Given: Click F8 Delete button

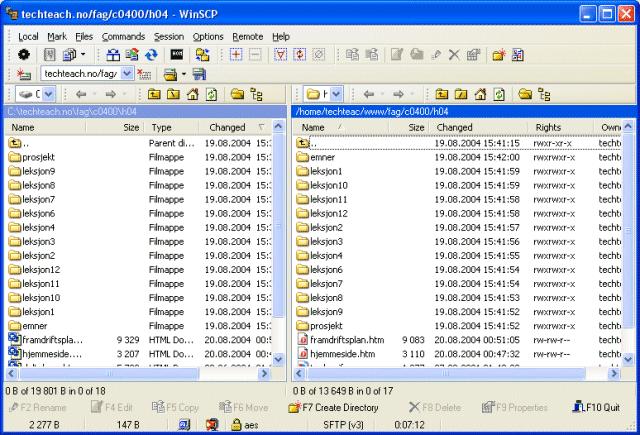Looking at the screenshot, I should [x=434, y=407].
